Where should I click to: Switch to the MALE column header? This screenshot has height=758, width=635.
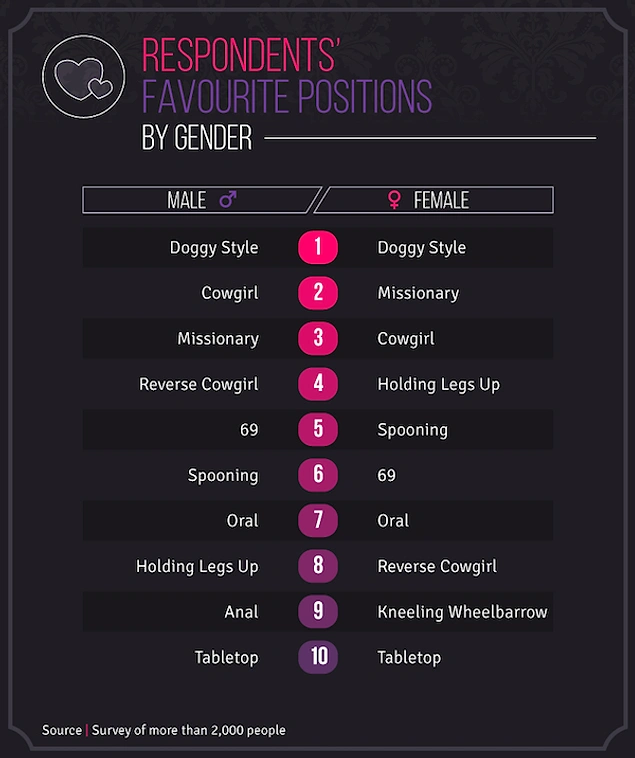point(202,200)
